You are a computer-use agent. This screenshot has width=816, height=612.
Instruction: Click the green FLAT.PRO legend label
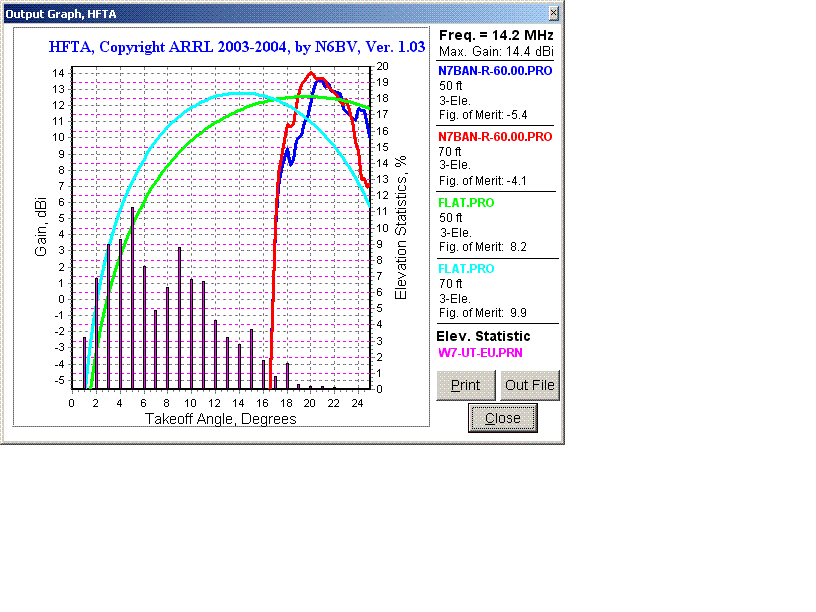[466, 202]
